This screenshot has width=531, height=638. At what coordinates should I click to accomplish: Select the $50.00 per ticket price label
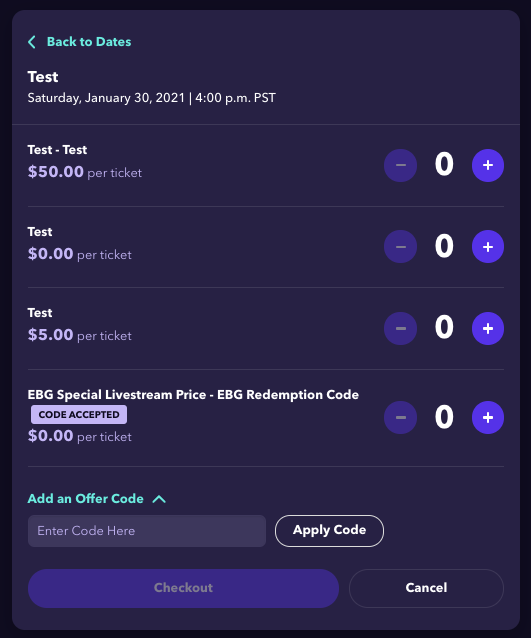point(85,172)
